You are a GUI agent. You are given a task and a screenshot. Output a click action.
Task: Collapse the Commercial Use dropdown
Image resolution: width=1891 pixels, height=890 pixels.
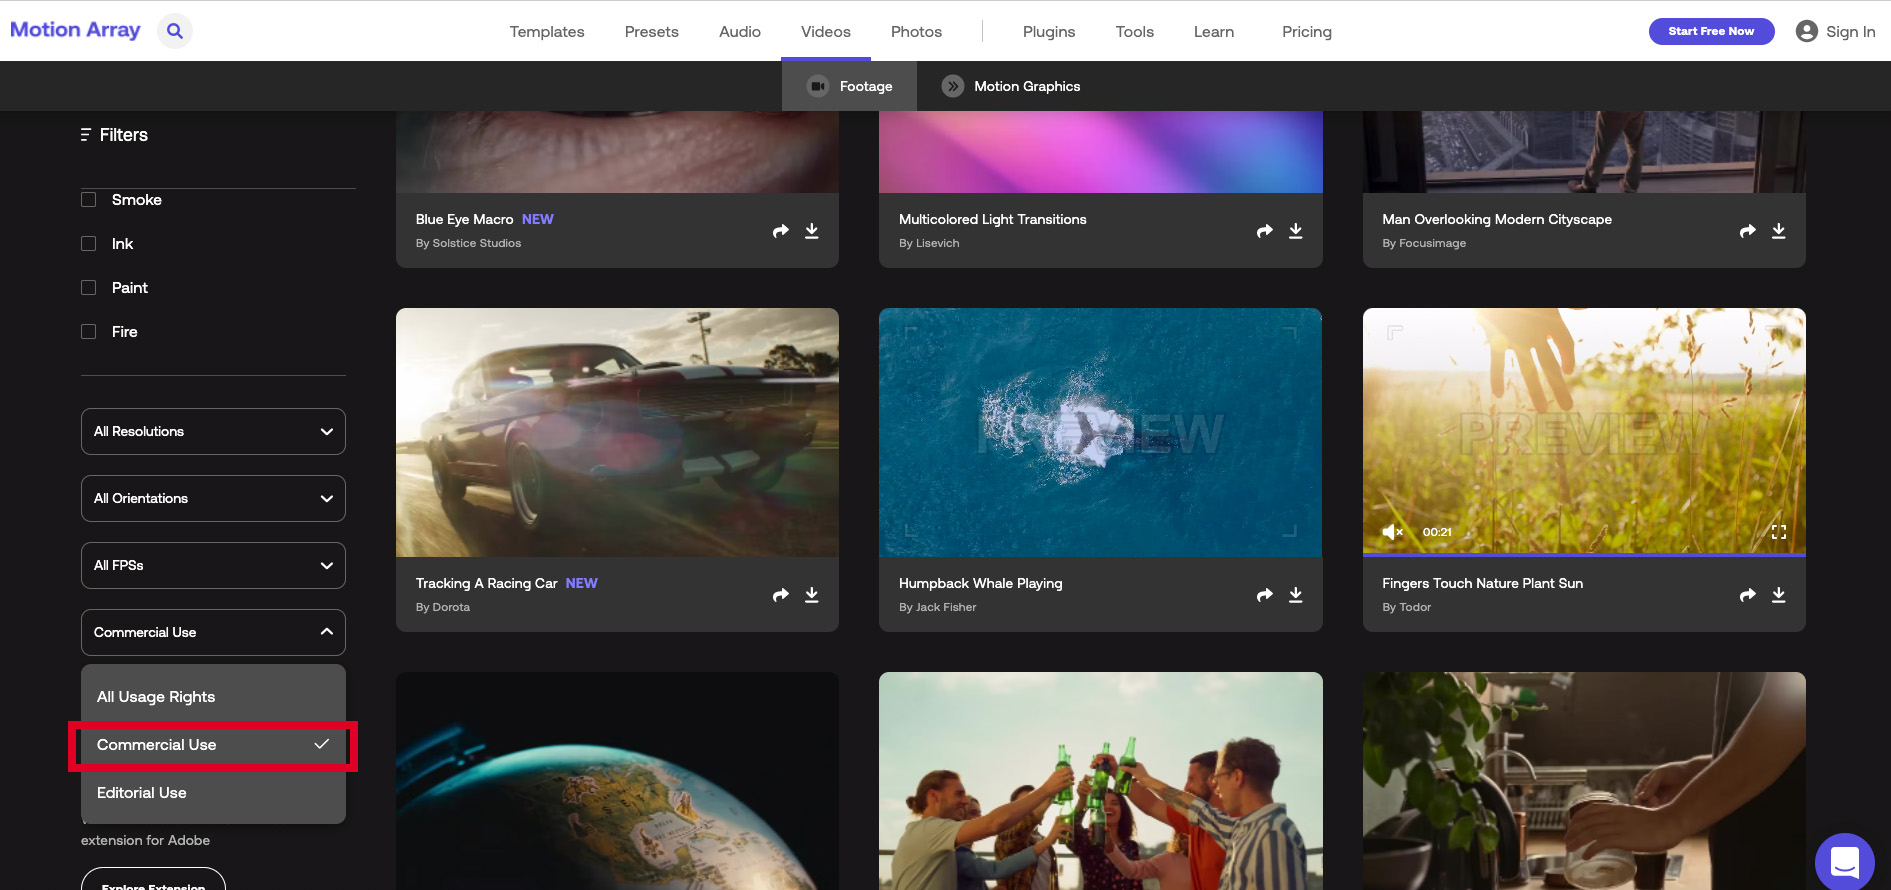pyautogui.click(x=213, y=632)
